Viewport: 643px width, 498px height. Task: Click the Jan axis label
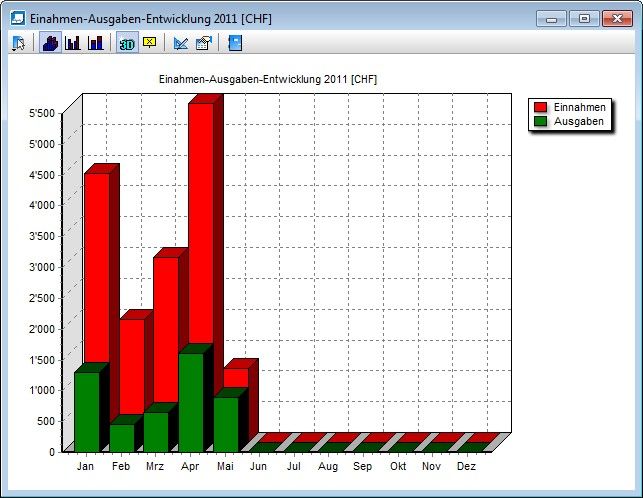(85, 466)
